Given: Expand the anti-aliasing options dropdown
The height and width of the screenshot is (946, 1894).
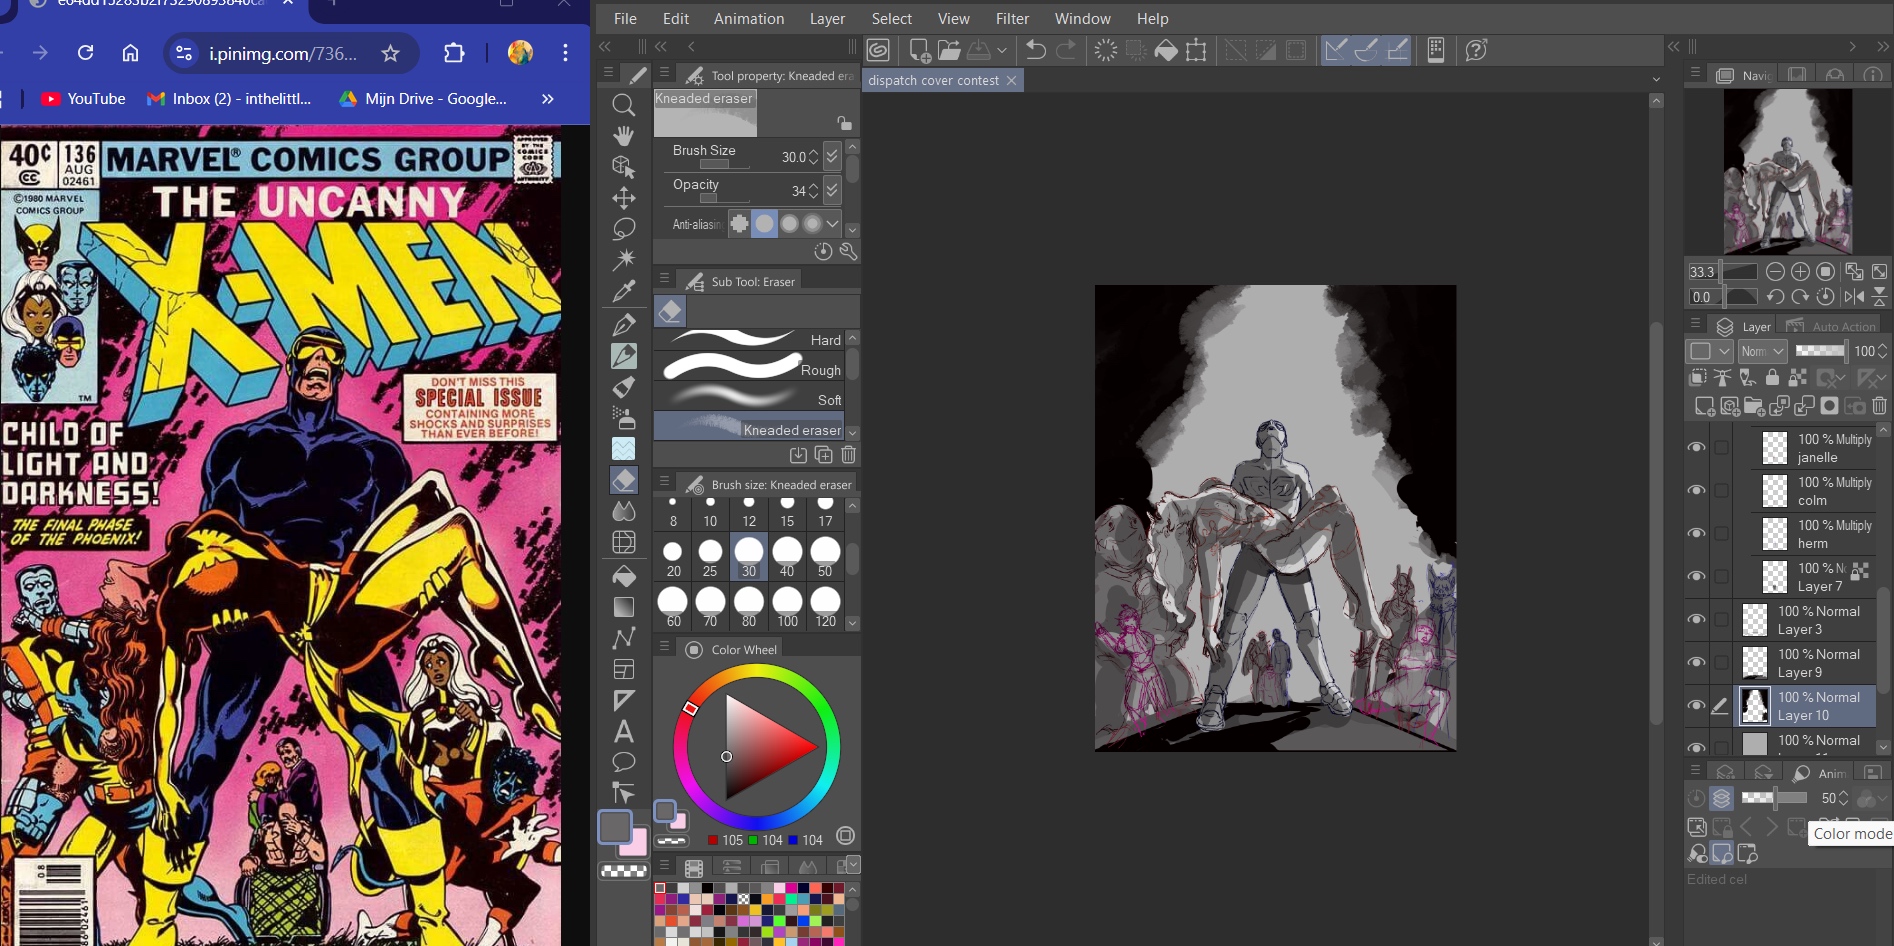Looking at the screenshot, I should [x=833, y=224].
